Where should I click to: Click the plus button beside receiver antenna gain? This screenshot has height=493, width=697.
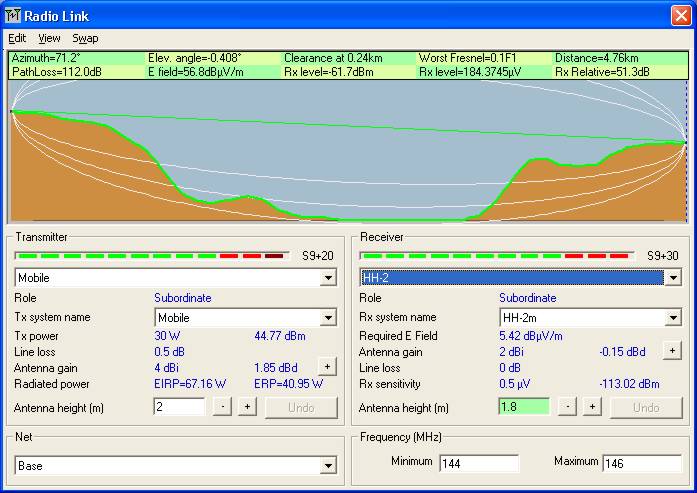[x=672, y=351]
